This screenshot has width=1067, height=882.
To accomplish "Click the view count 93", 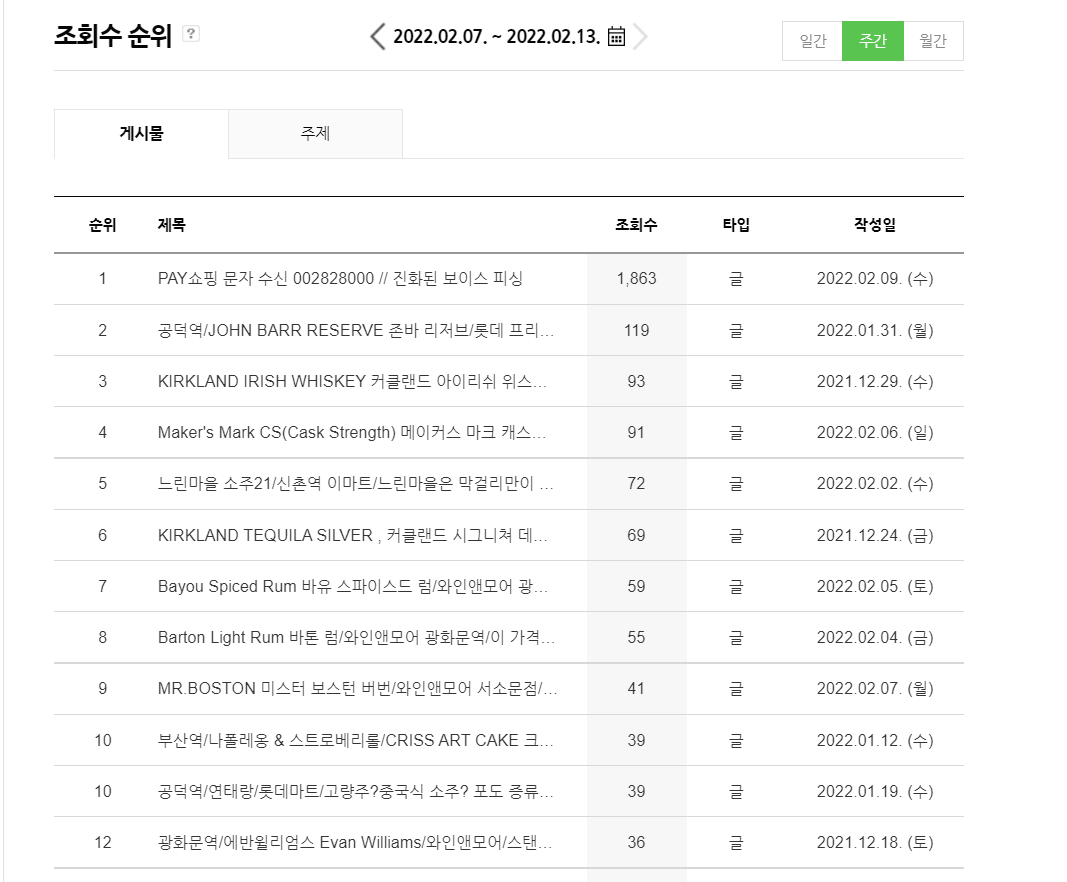I will pyautogui.click(x=636, y=381).
